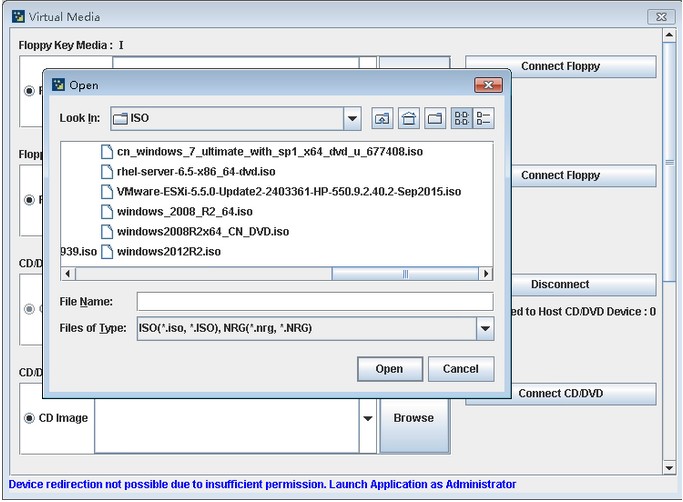Expand CD Image path dropdown in Virtual Media

coord(368,418)
